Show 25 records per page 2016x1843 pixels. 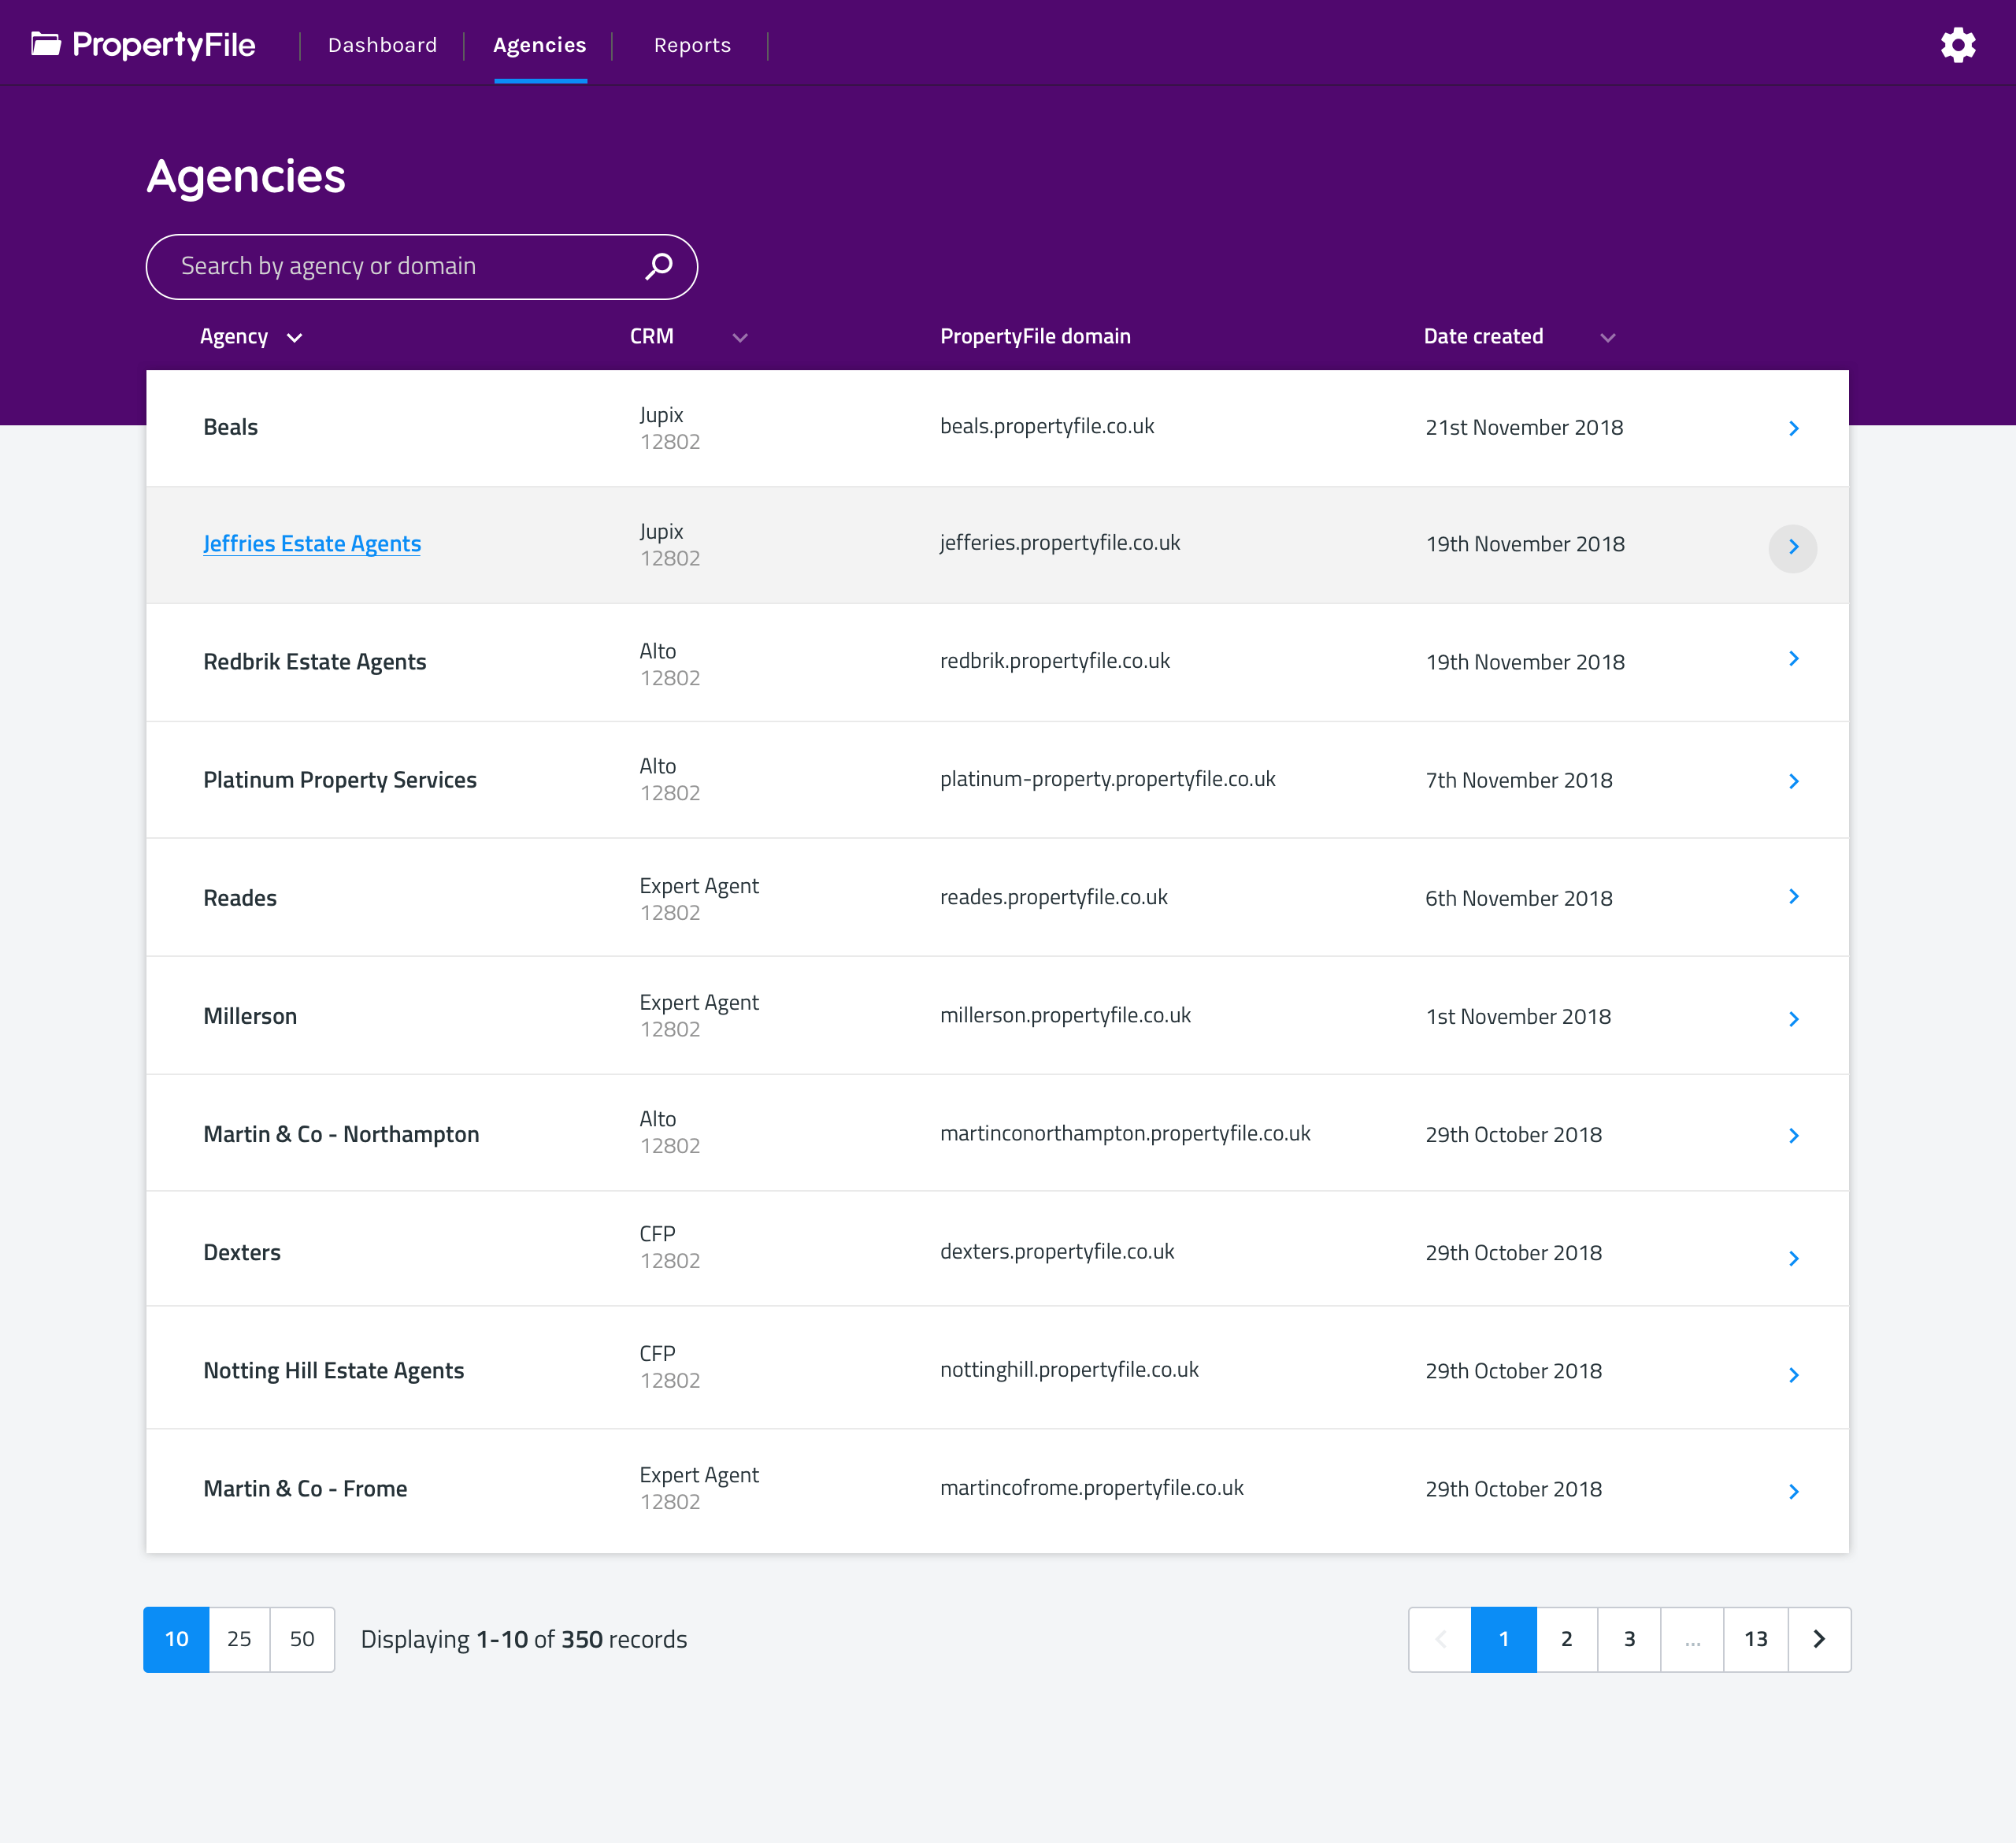239,1639
